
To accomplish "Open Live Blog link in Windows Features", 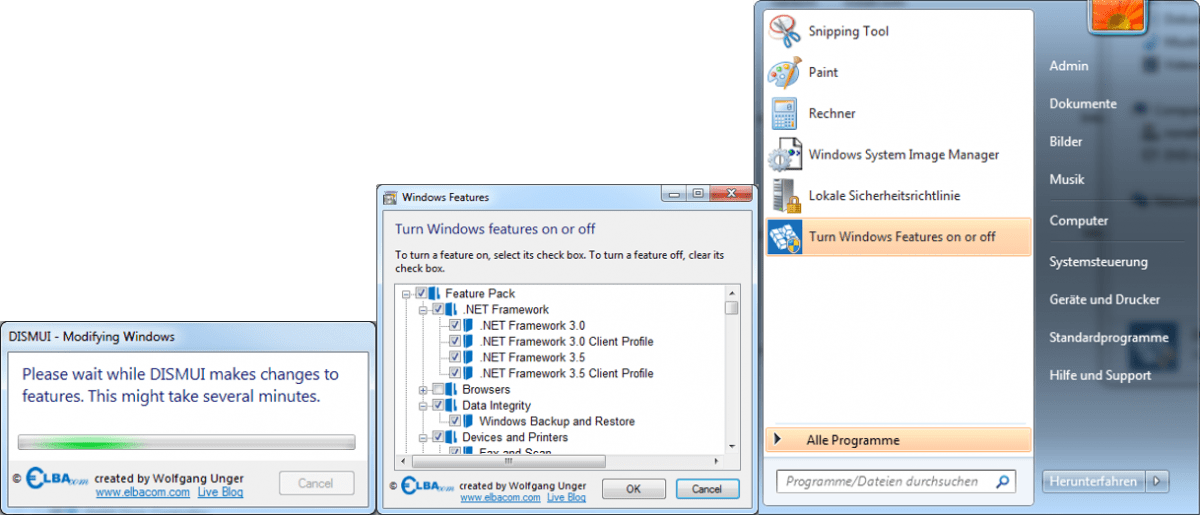I will [567, 497].
